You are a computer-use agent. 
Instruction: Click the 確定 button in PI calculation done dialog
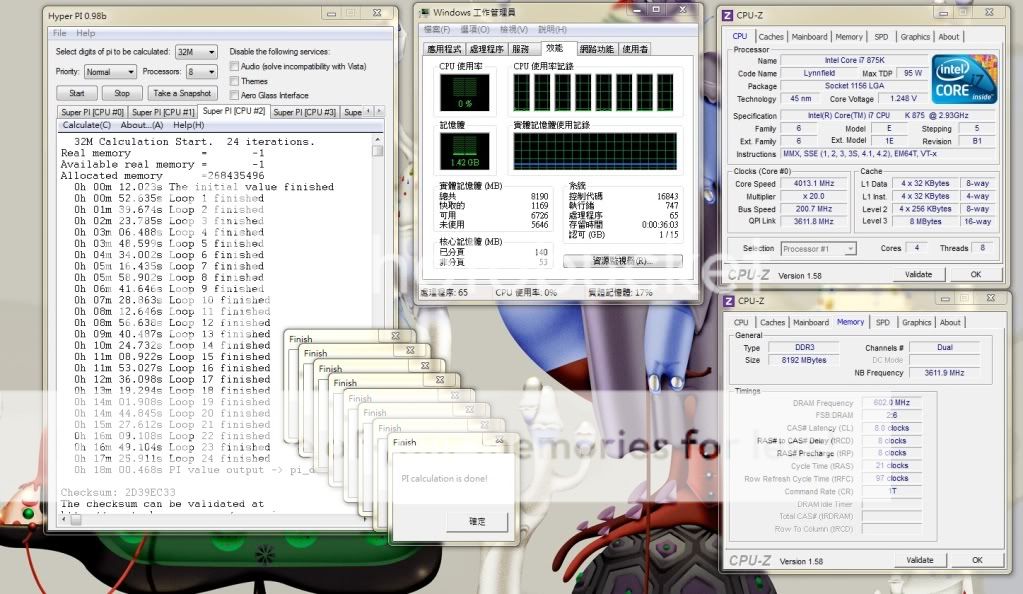477,522
